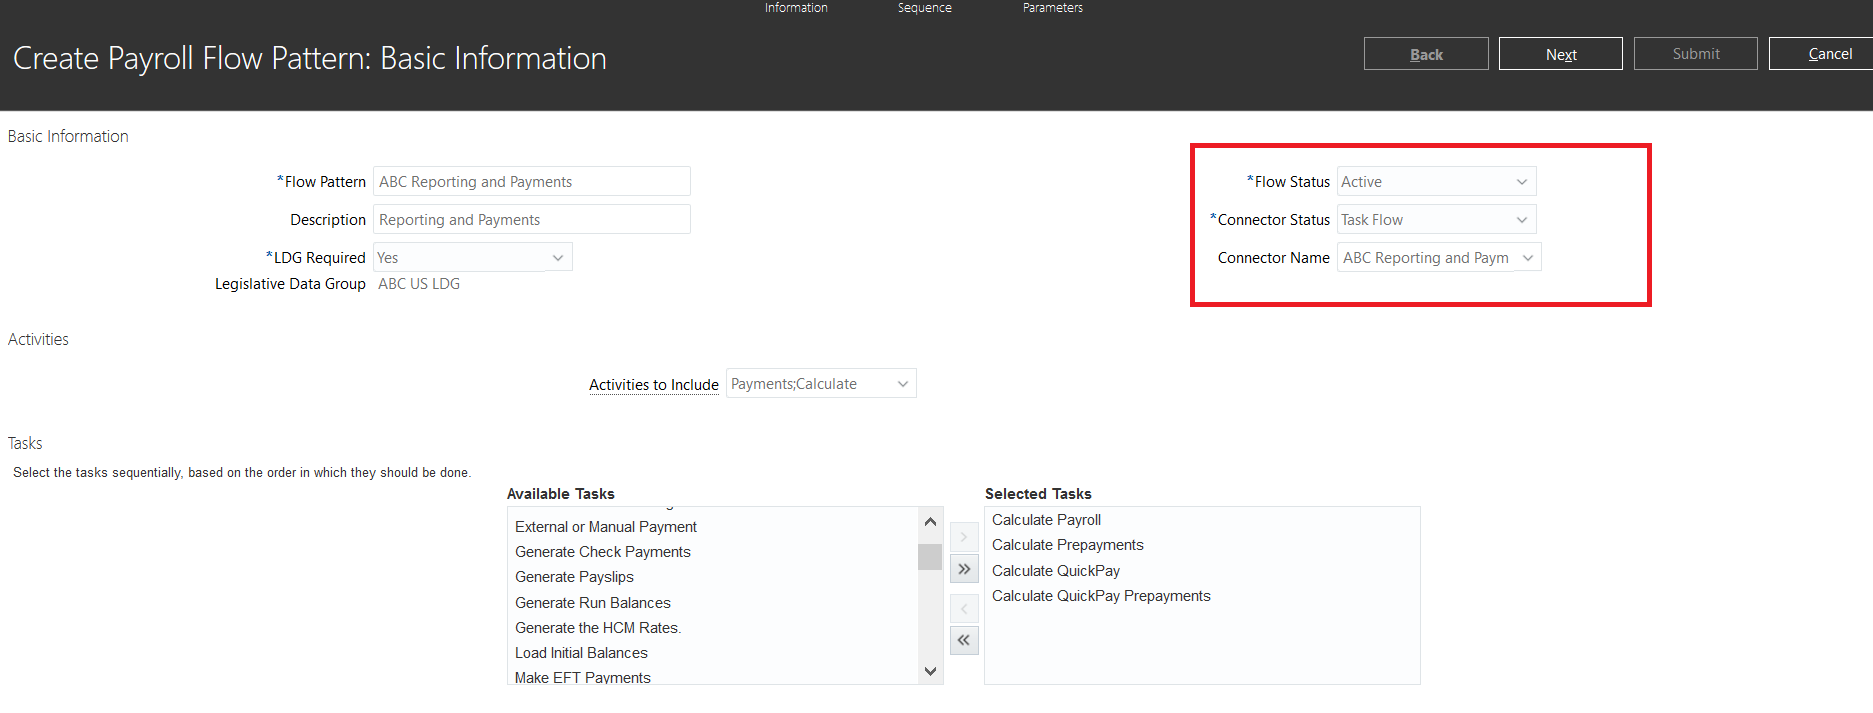
Task: Open Activities to Include dropdown
Action: pos(902,384)
